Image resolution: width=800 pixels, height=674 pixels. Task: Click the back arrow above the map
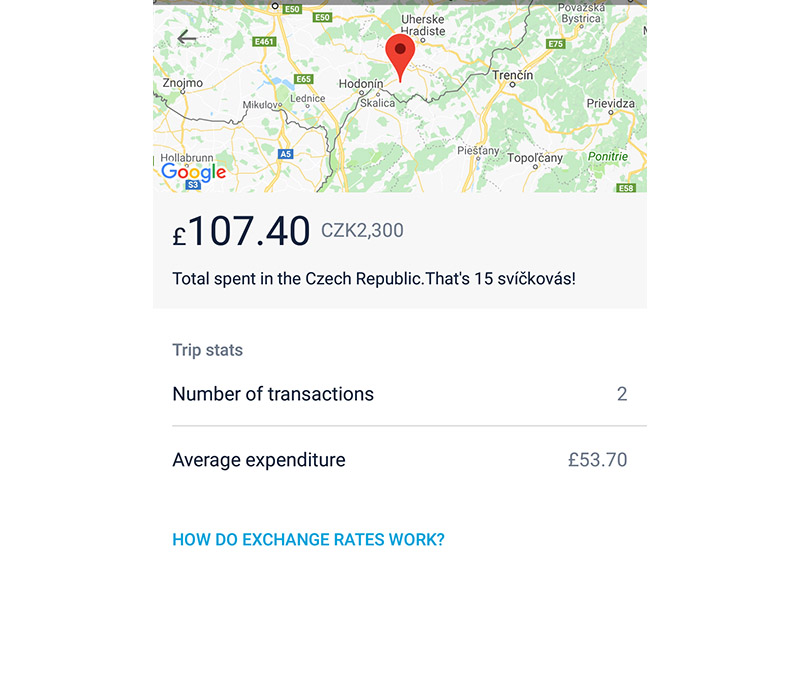(185, 37)
